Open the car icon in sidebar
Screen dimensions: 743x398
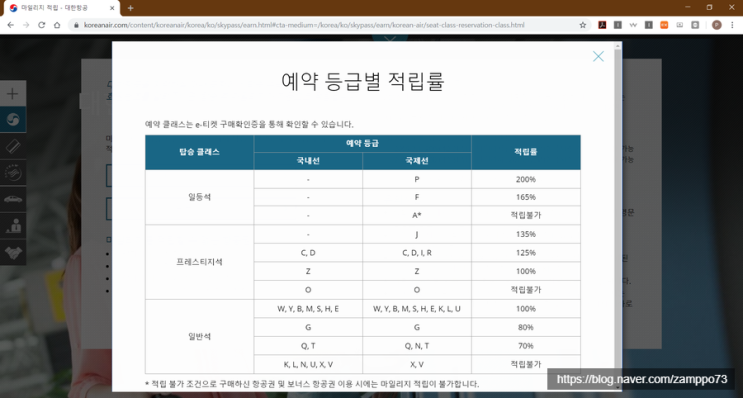point(12,199)
